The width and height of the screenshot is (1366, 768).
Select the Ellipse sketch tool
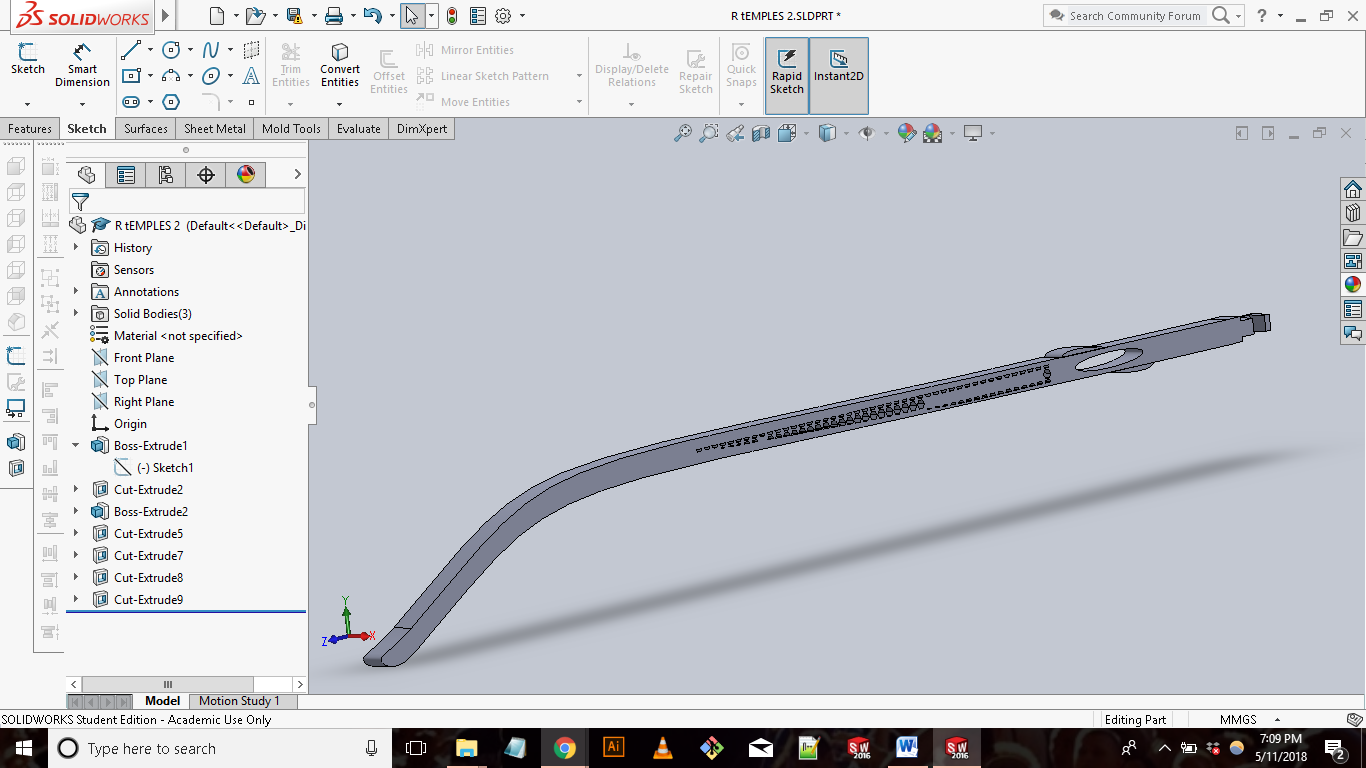[x=211, y=76]
